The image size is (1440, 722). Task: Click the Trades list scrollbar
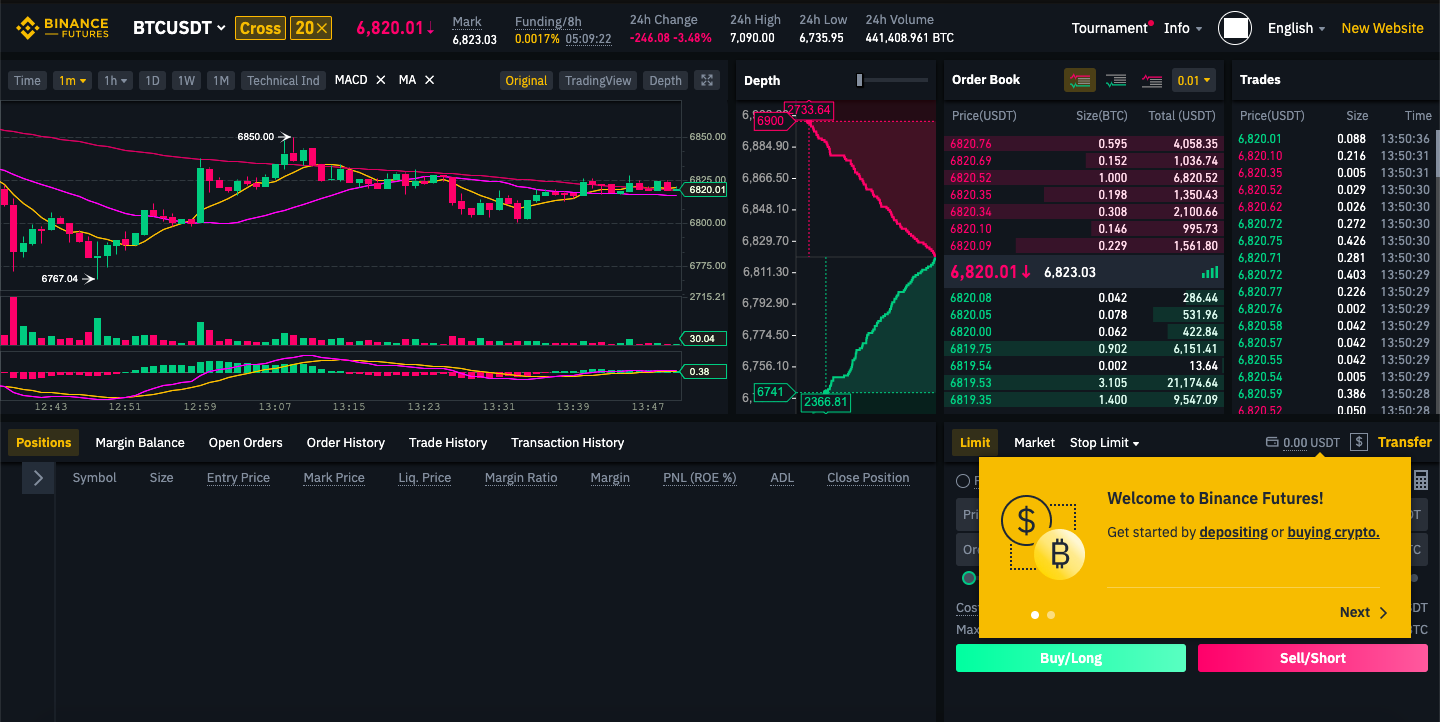tap(1436, 152)
